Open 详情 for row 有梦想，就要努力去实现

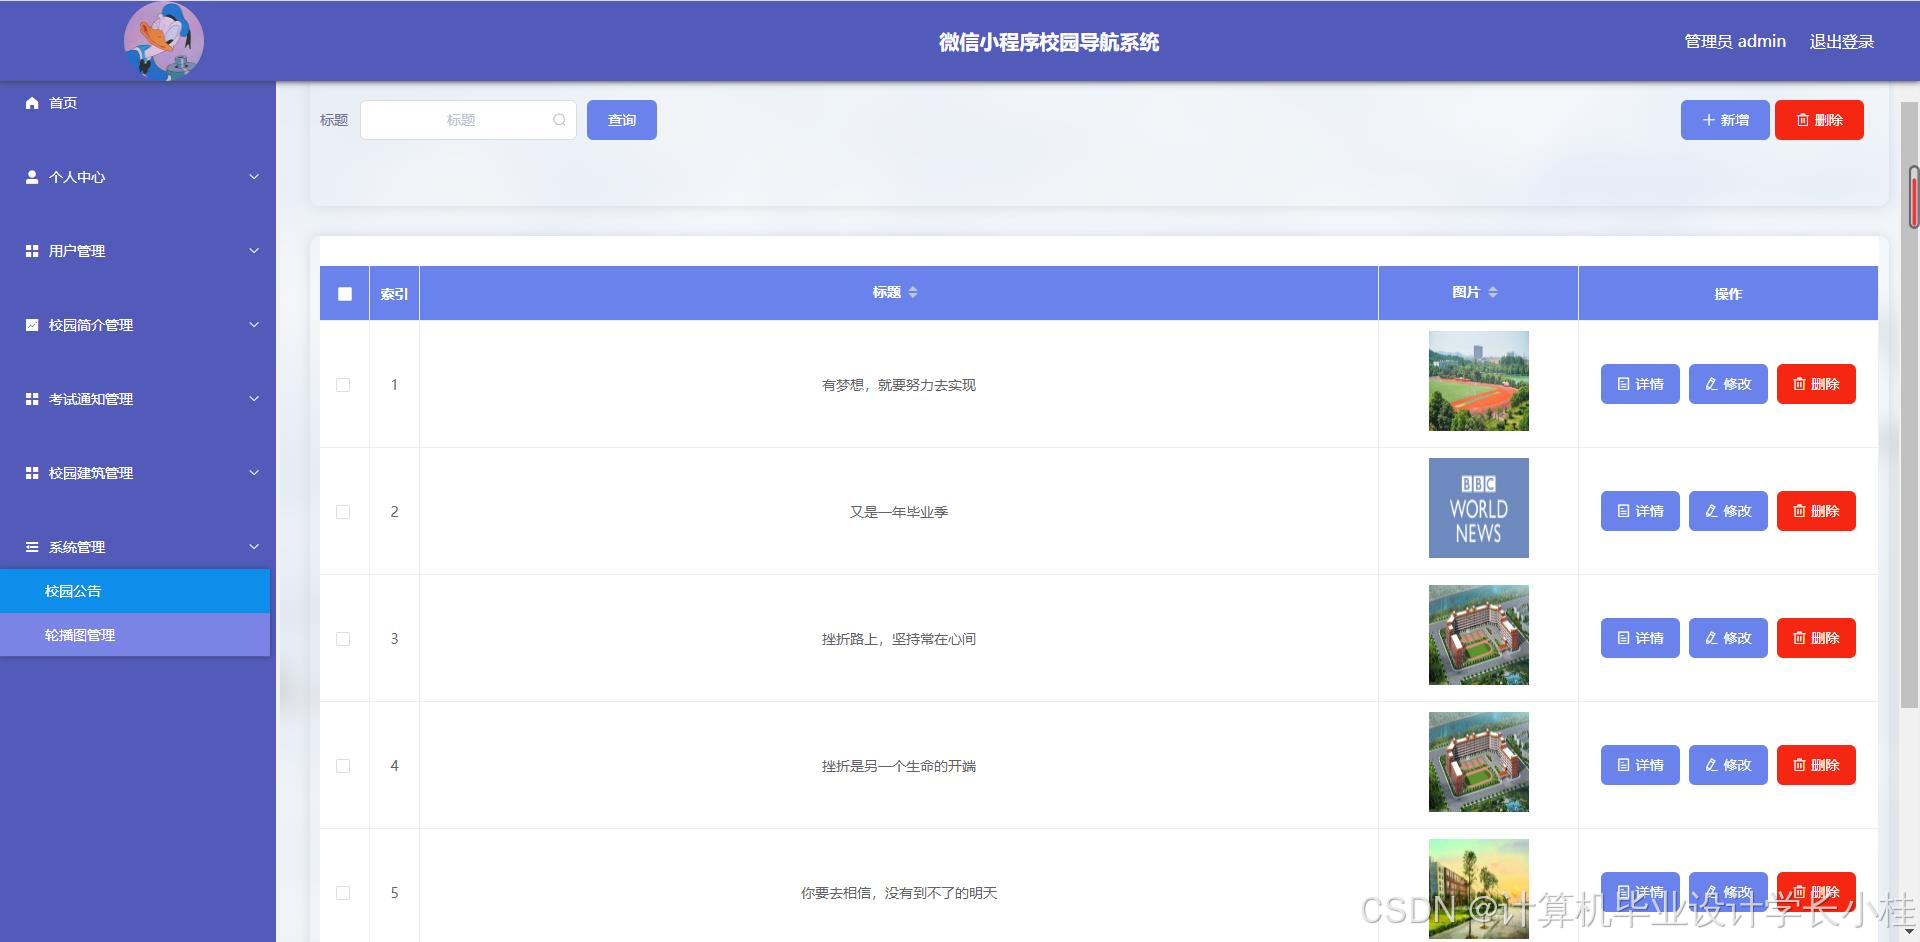[1640, 384]
